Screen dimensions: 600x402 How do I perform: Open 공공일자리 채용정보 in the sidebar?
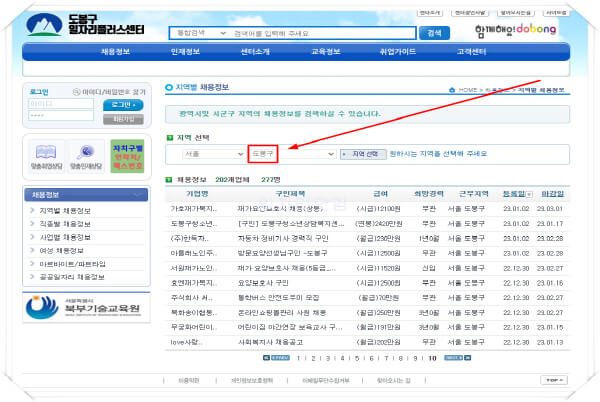click(x=72, y=277)
